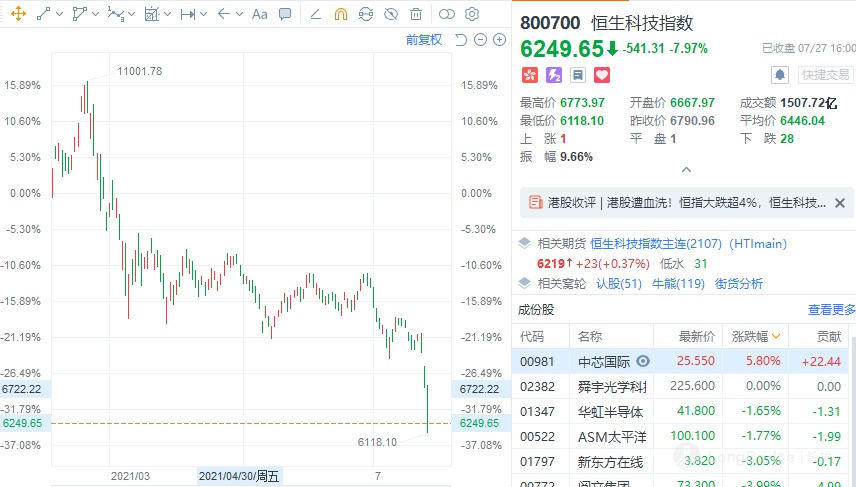Set a price alert with the bell icon
Viewport: 856px width, 487px height.
tap(780, 75)
